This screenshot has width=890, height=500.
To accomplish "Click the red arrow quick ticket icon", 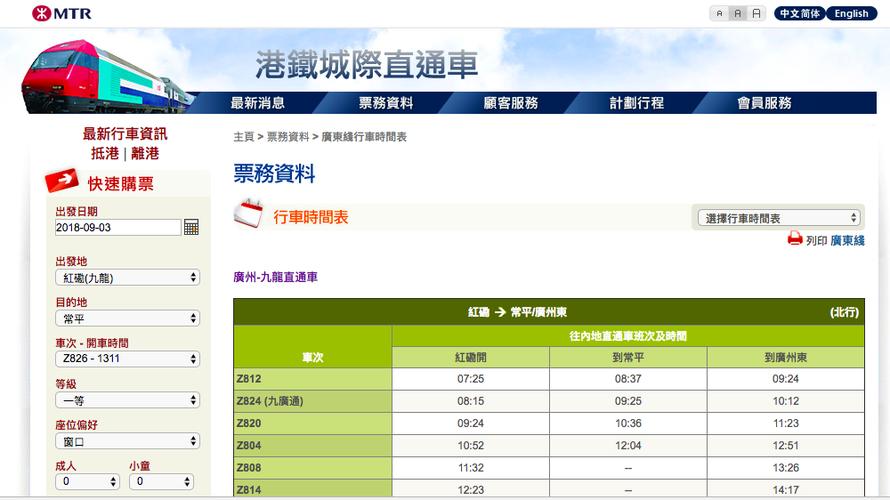I will pyautogui.click(x=61, y=180).
